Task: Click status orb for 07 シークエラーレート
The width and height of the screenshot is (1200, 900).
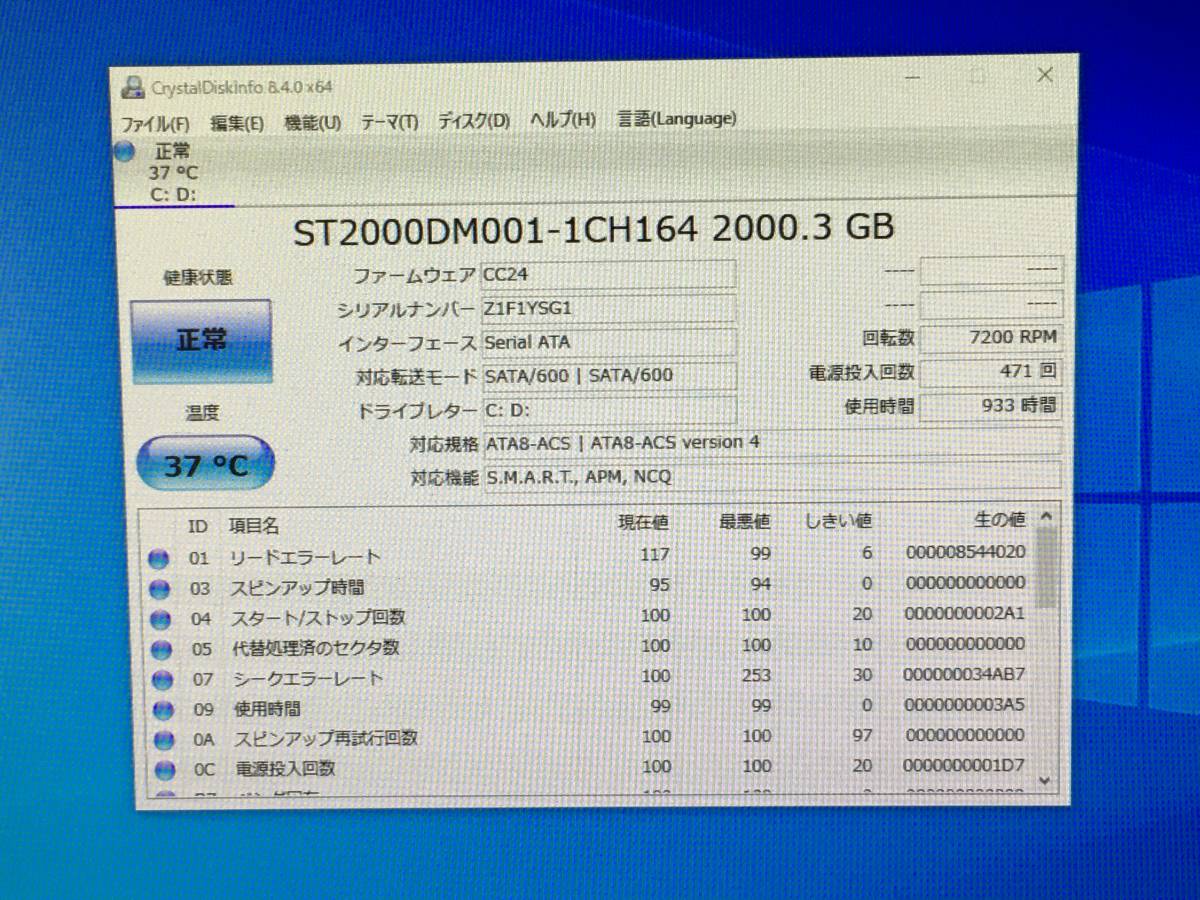Action: pos(160,680)
